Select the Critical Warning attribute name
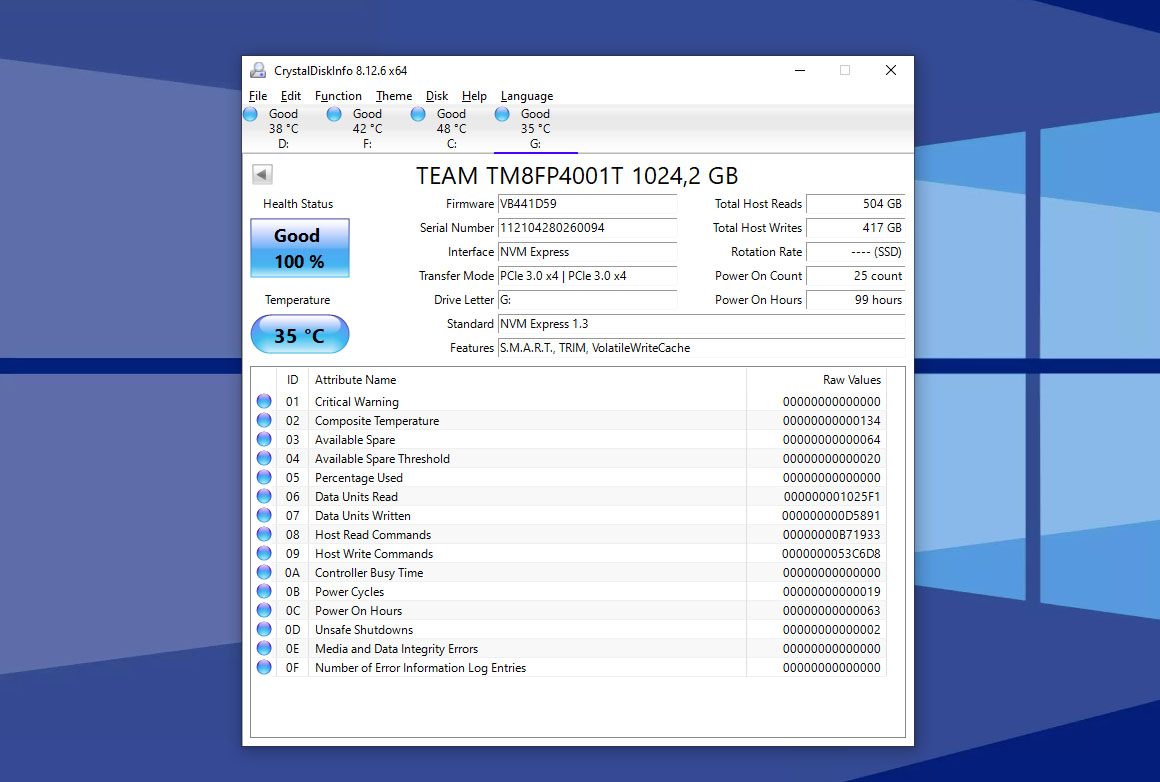This screenshot has width=1160, height=782. pyautogui.click(x=357, y=402)
